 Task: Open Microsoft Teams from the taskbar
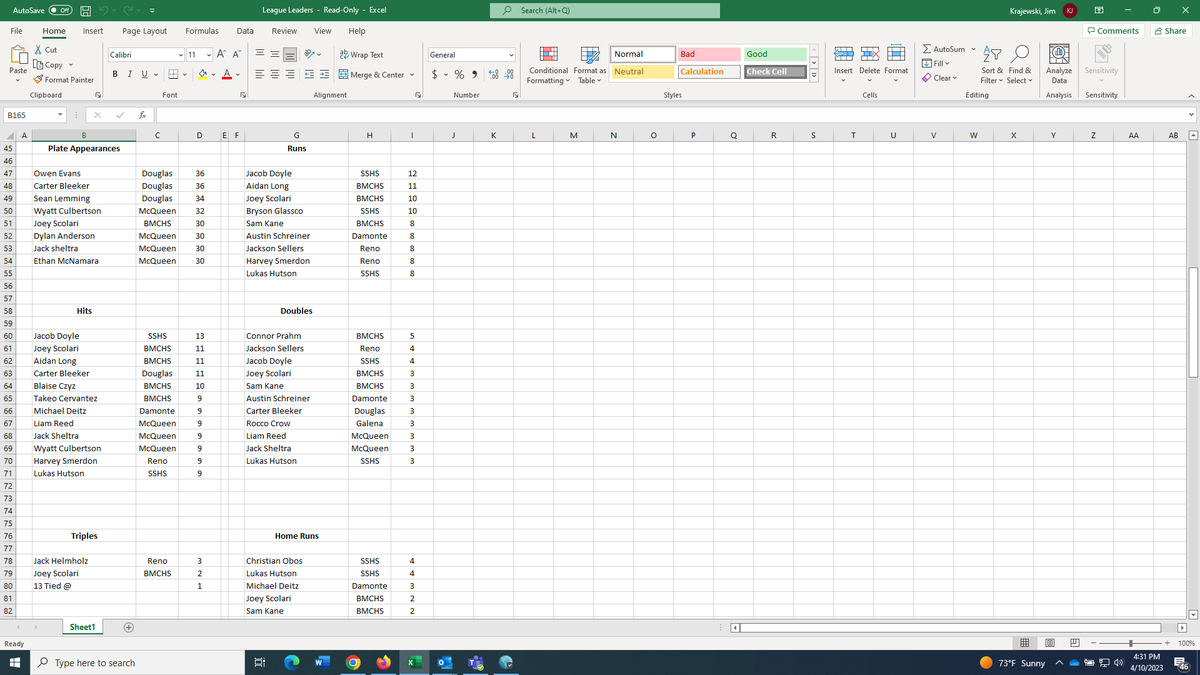click(x=477, y=663)
